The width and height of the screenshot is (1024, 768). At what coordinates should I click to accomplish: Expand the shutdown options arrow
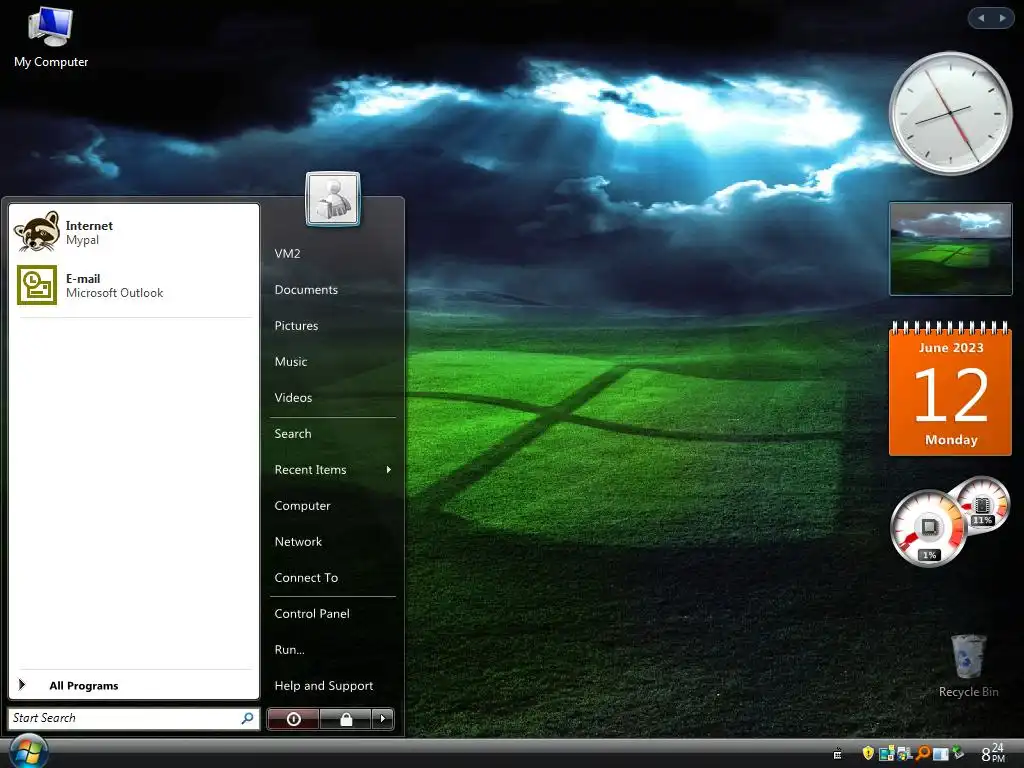[x=383, y=719]
